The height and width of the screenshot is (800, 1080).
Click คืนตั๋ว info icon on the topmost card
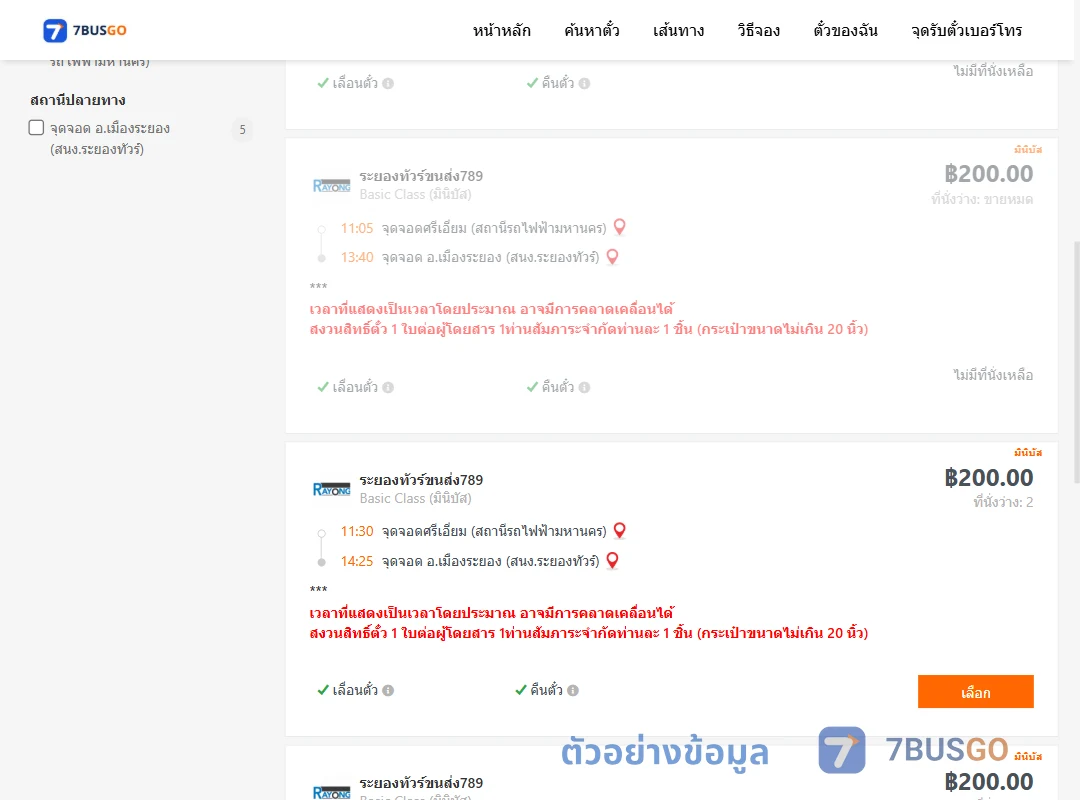(x=584, y=83)
